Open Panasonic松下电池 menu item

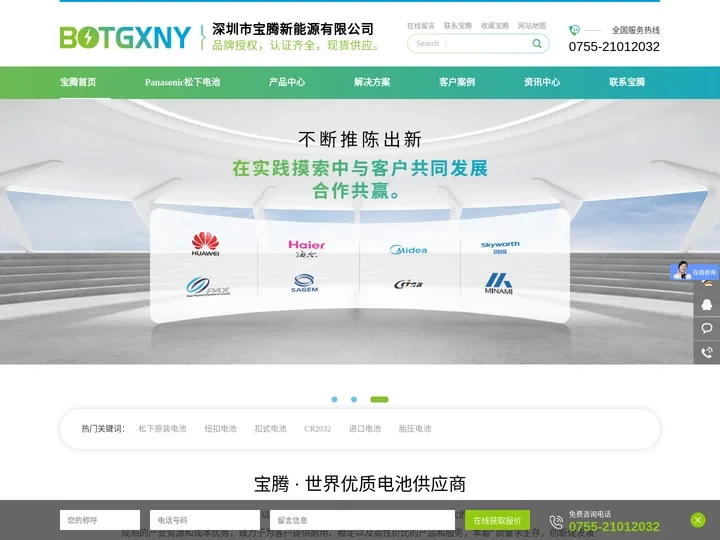(182, 82)
